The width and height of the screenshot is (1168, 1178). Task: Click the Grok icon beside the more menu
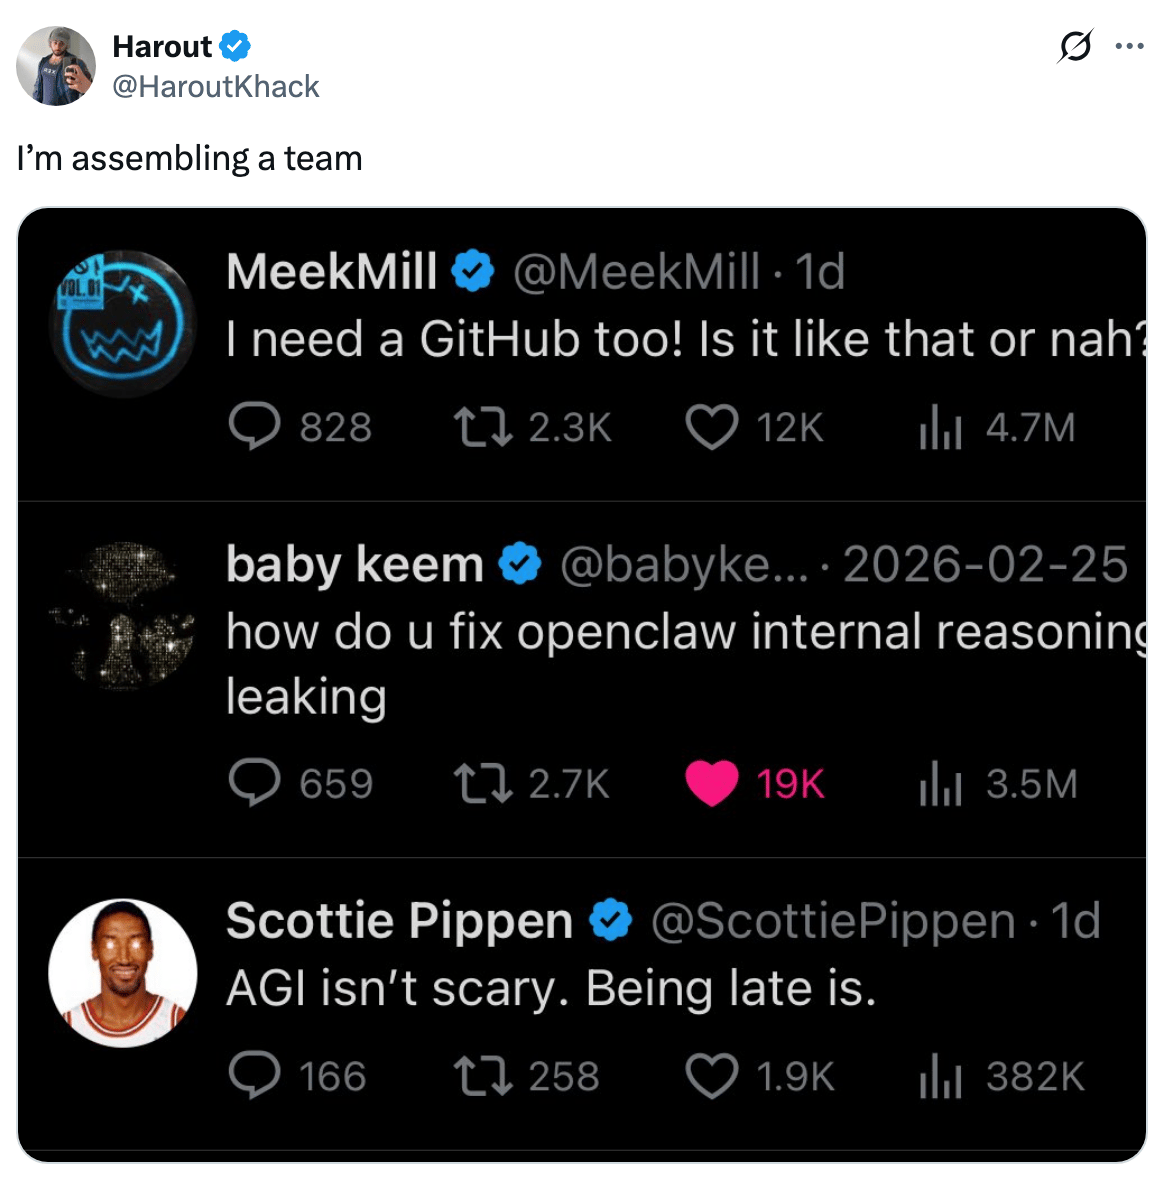pyautogui.click(x=1074, y=46)
